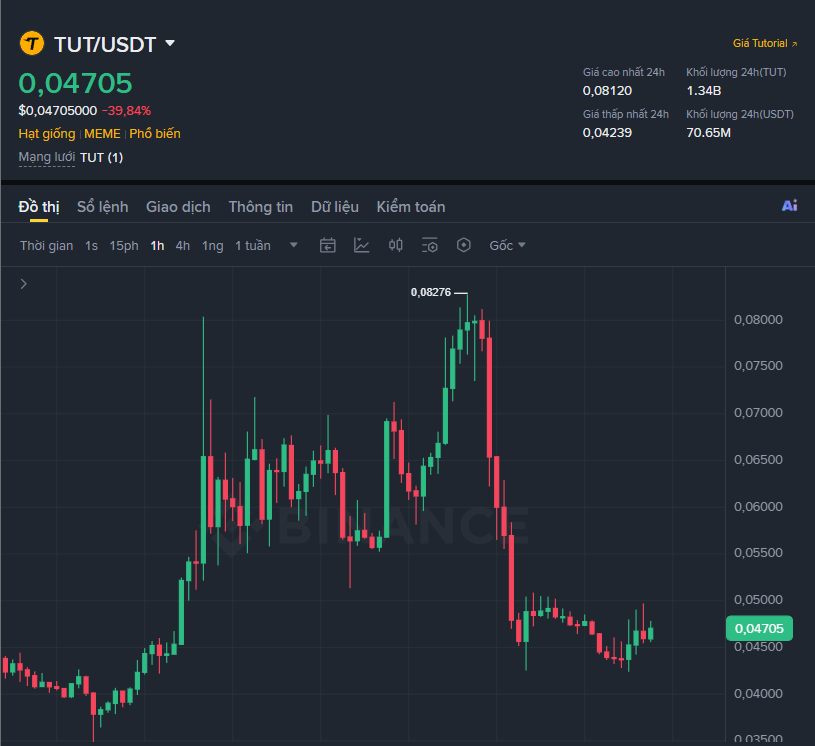This screenshot has width=815, height=746.
Task: Open the candlestick chart type icon
Action: [x=396, y=245]
